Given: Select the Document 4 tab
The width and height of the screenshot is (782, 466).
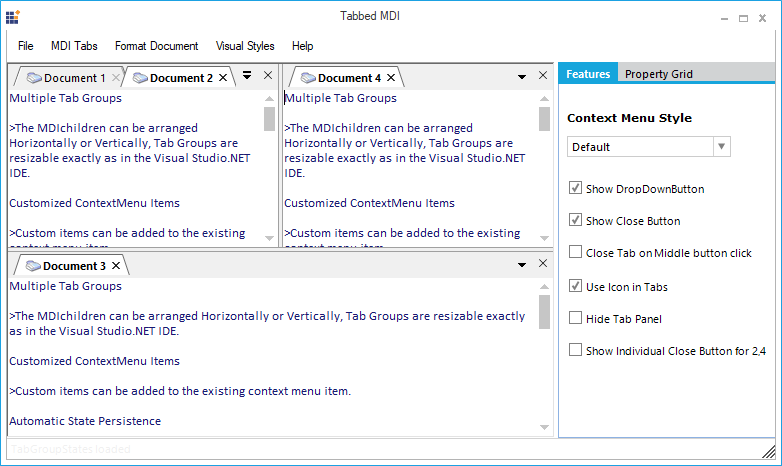Looking at the screenshot, I should click(x=349, y=78).
